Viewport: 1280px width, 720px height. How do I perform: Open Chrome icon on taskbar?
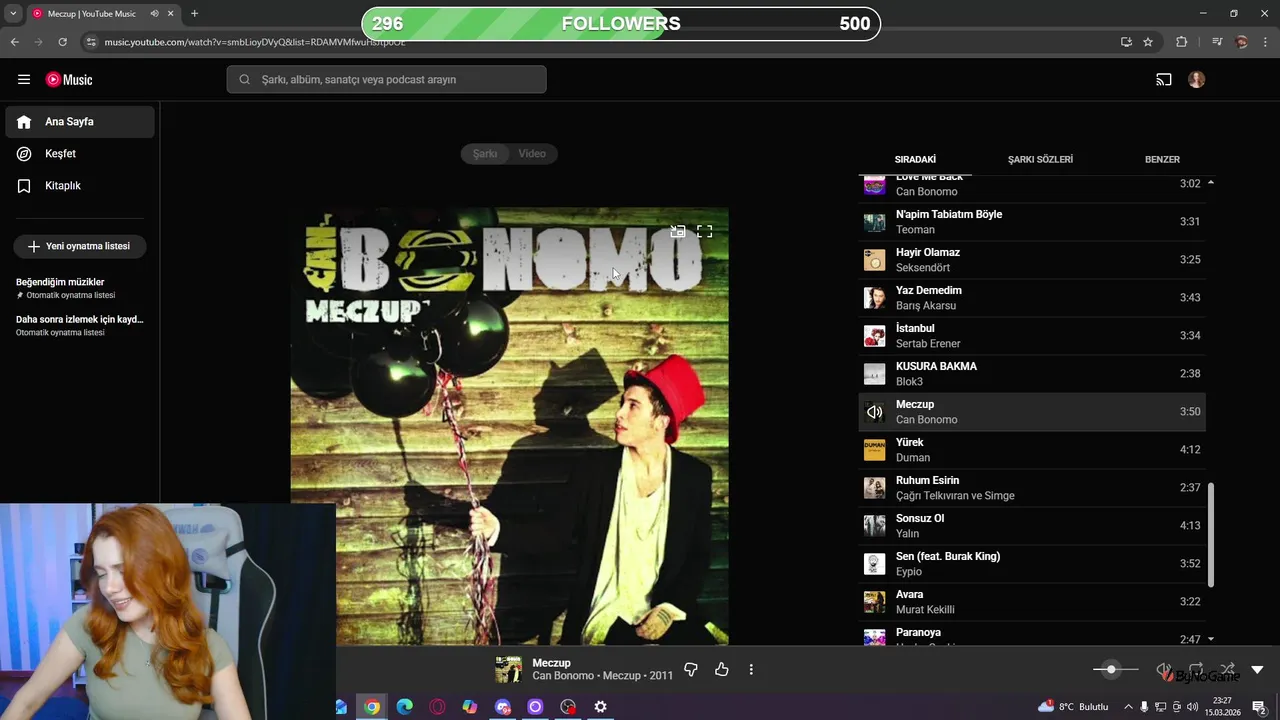pos(372,707)
